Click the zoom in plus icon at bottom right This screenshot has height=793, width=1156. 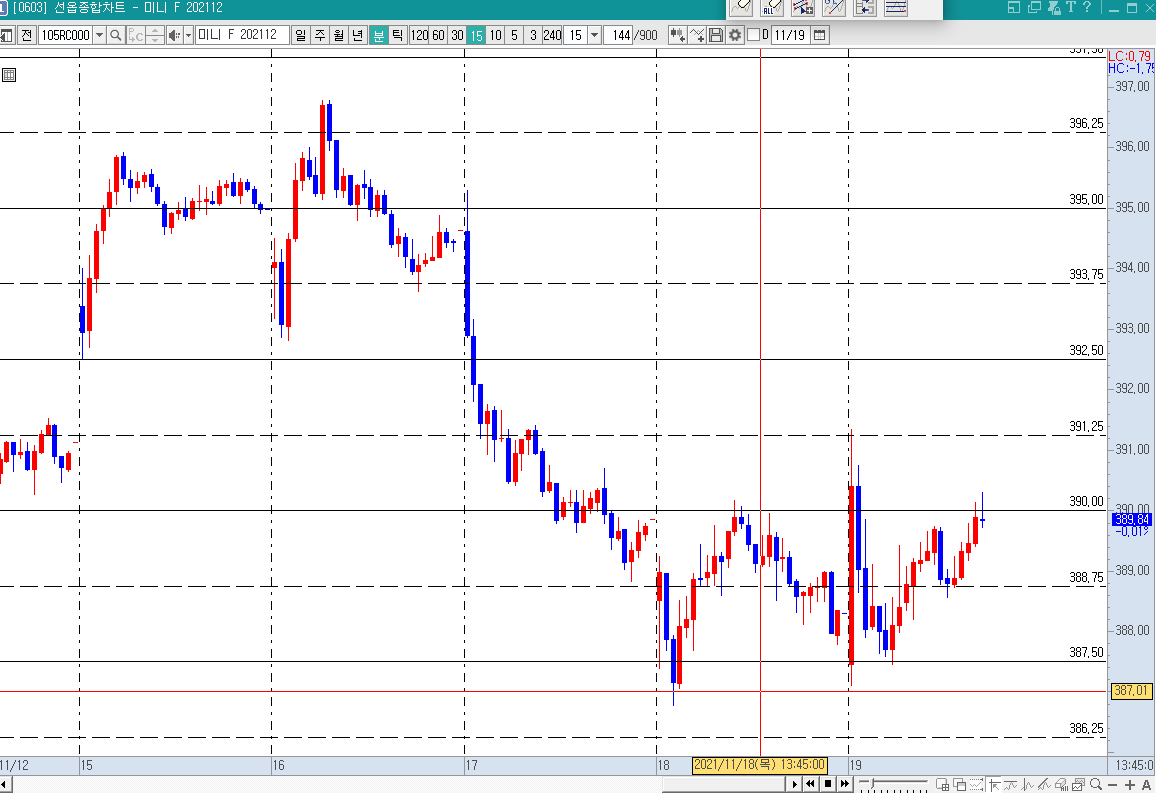tap(1129, 785)
